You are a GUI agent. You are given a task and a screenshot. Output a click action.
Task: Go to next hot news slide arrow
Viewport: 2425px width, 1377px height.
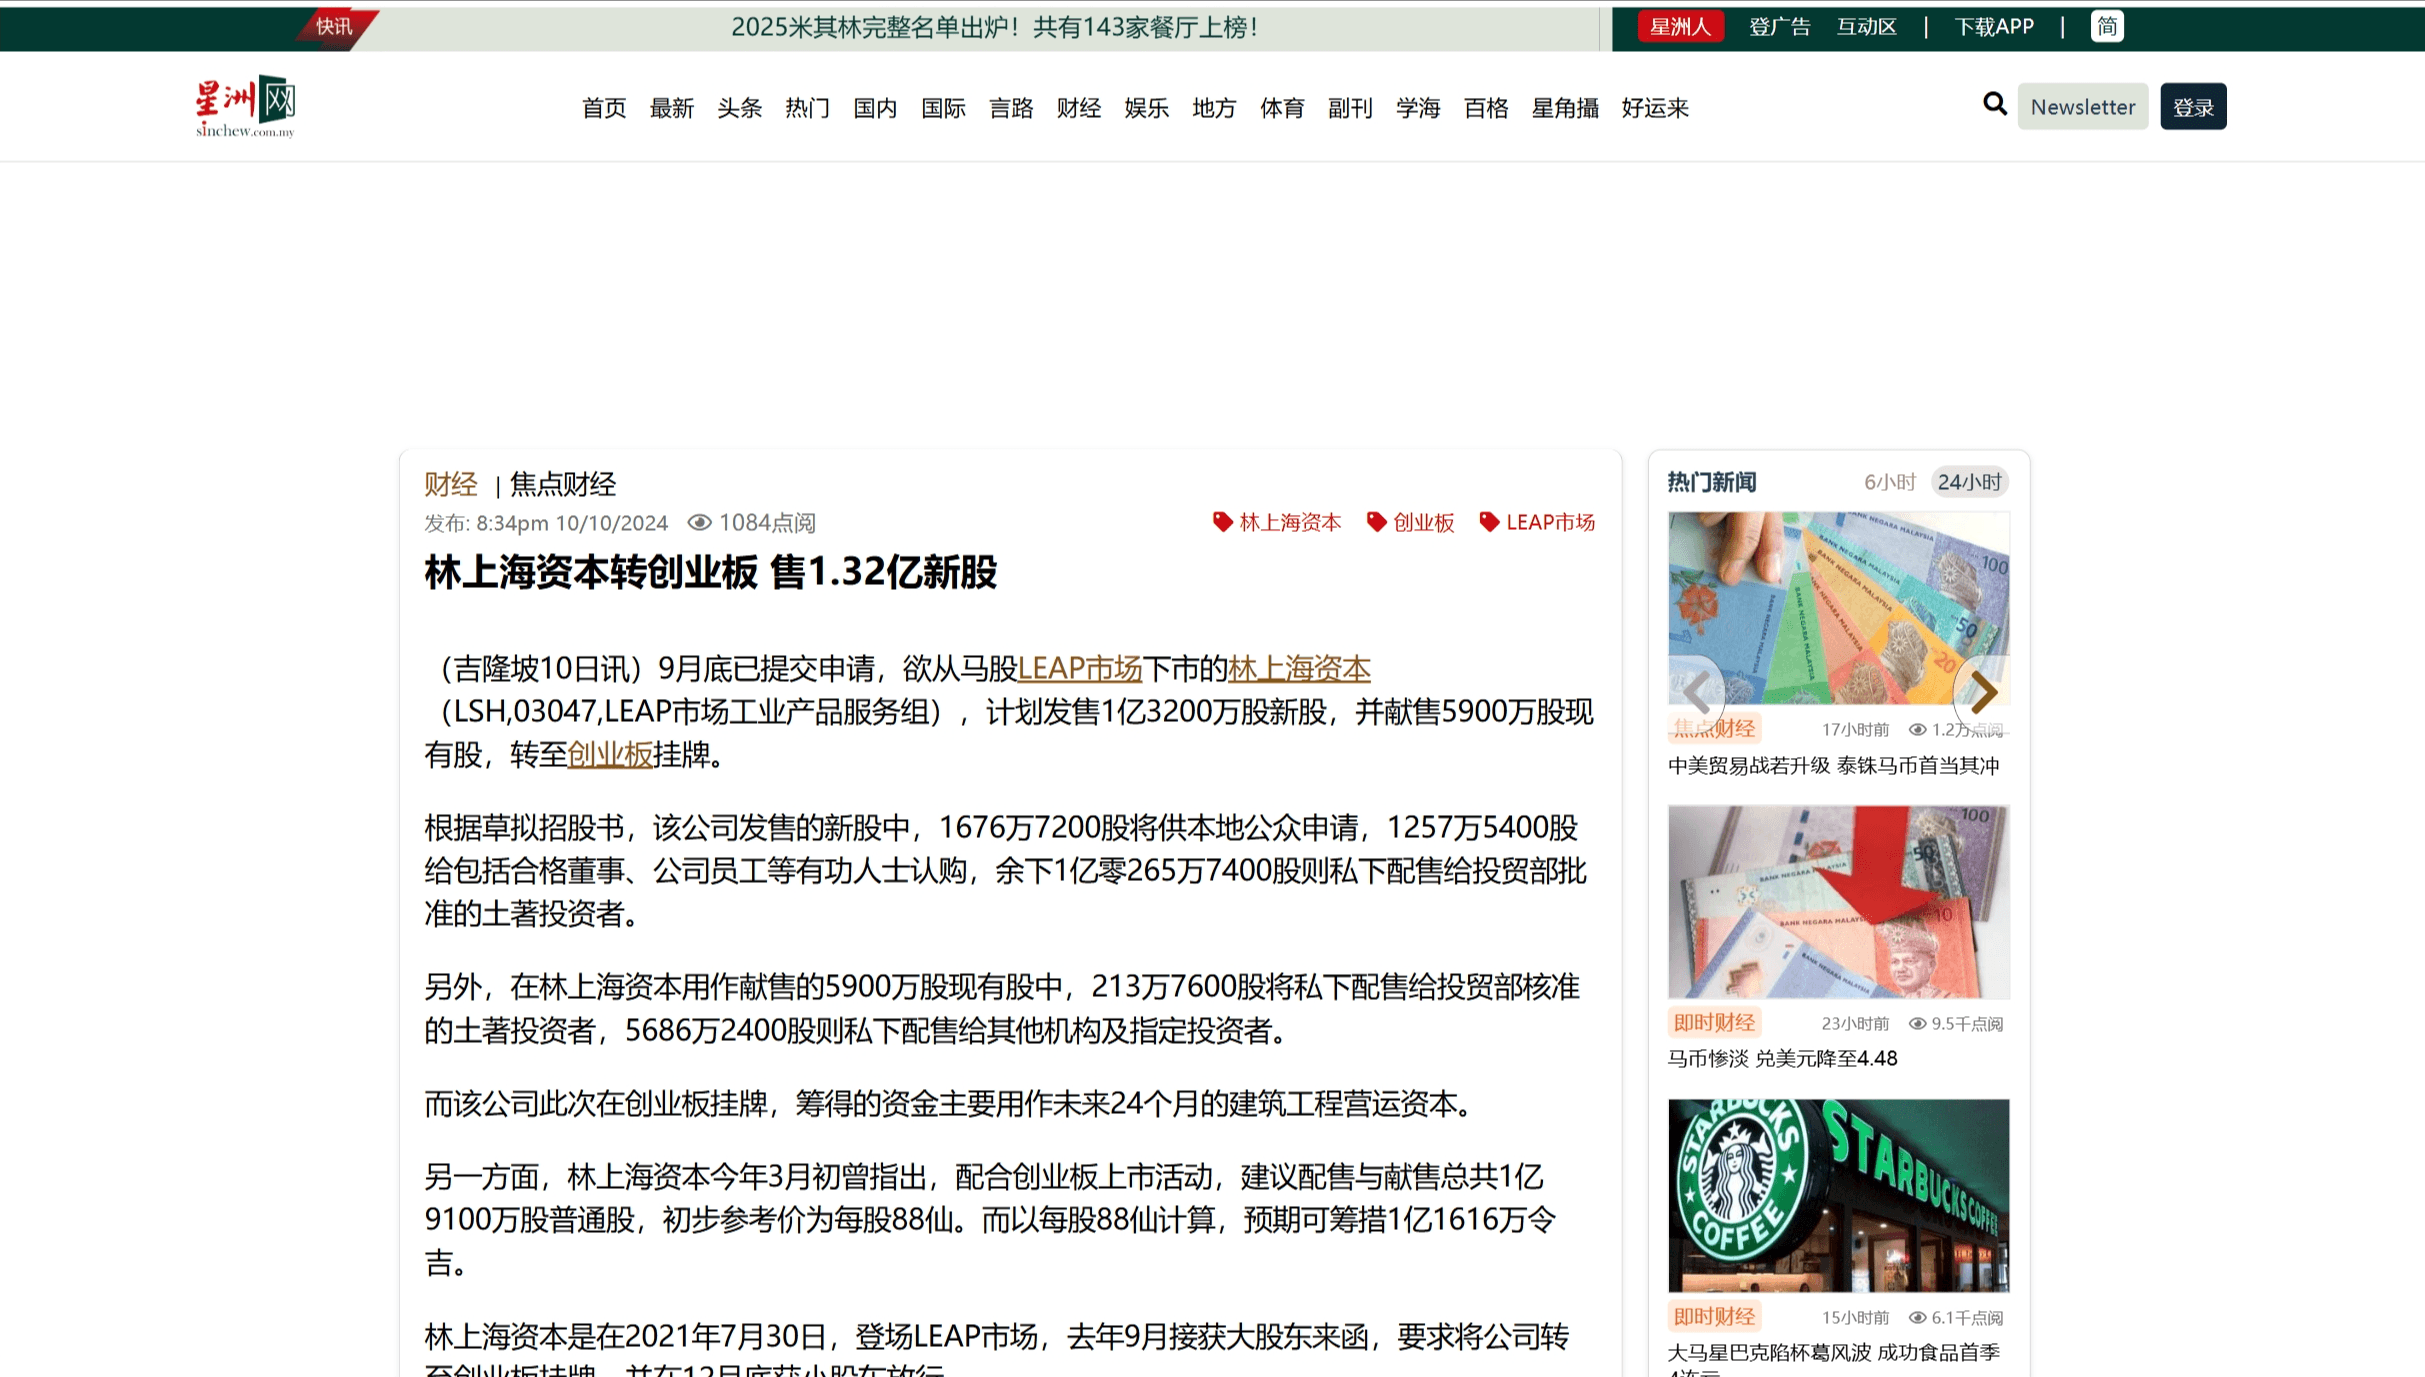[1983, 692]
